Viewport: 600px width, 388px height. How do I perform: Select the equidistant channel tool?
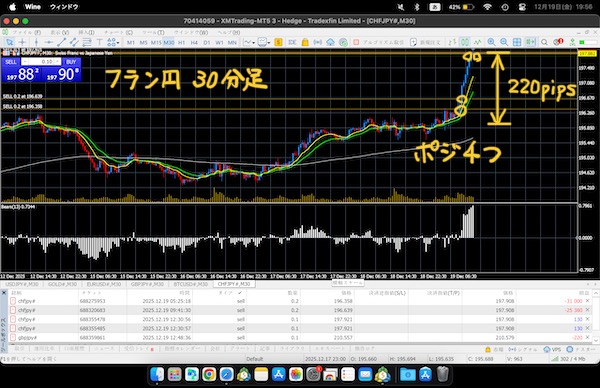[74, 42]
